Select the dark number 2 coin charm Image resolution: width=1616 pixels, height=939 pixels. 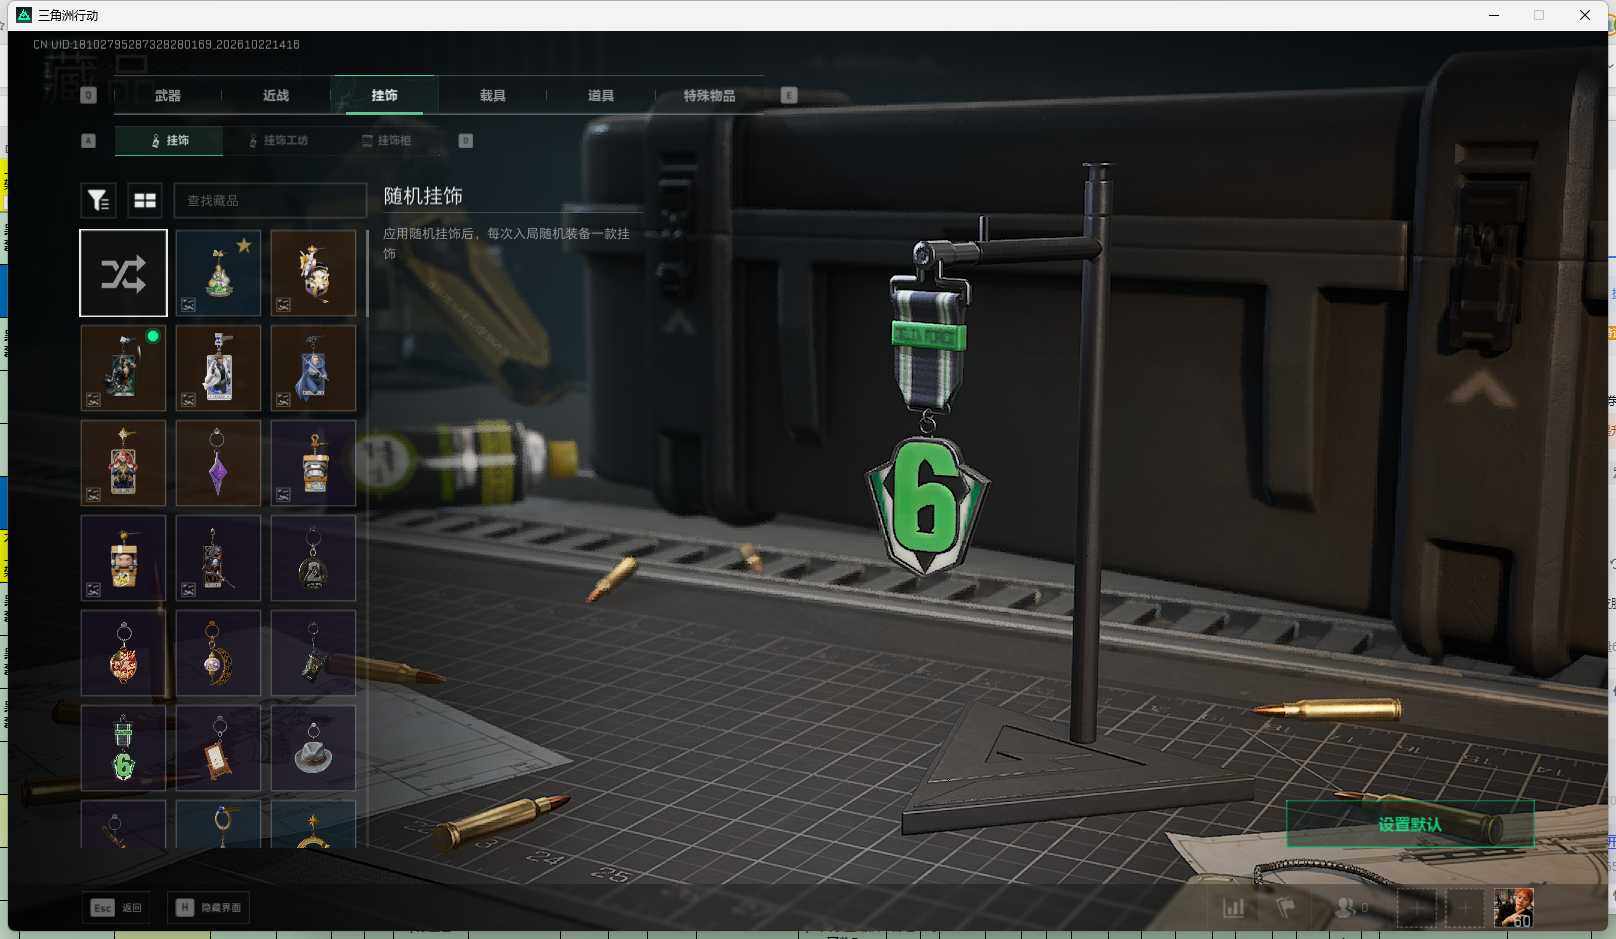pyautogui.click(x=313, y=558)
